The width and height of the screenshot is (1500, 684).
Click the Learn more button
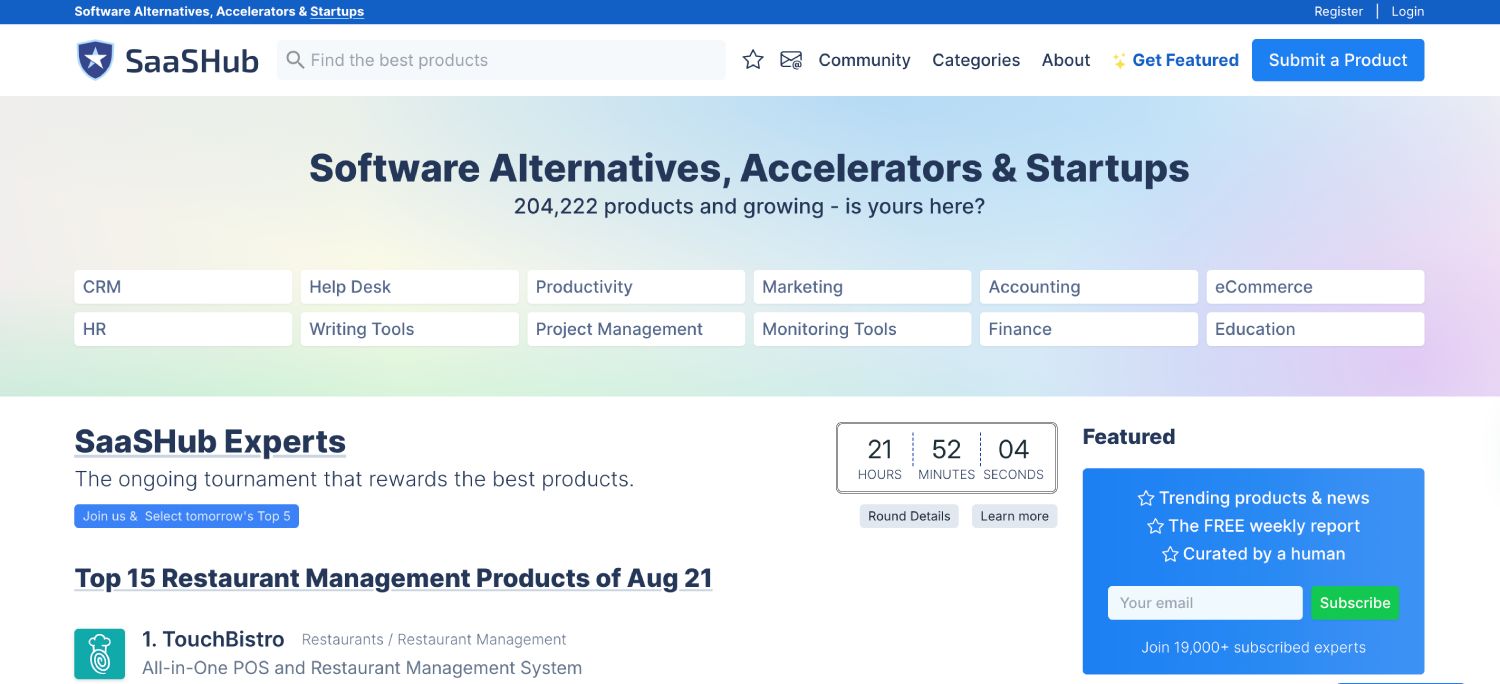click(1014, 516)
